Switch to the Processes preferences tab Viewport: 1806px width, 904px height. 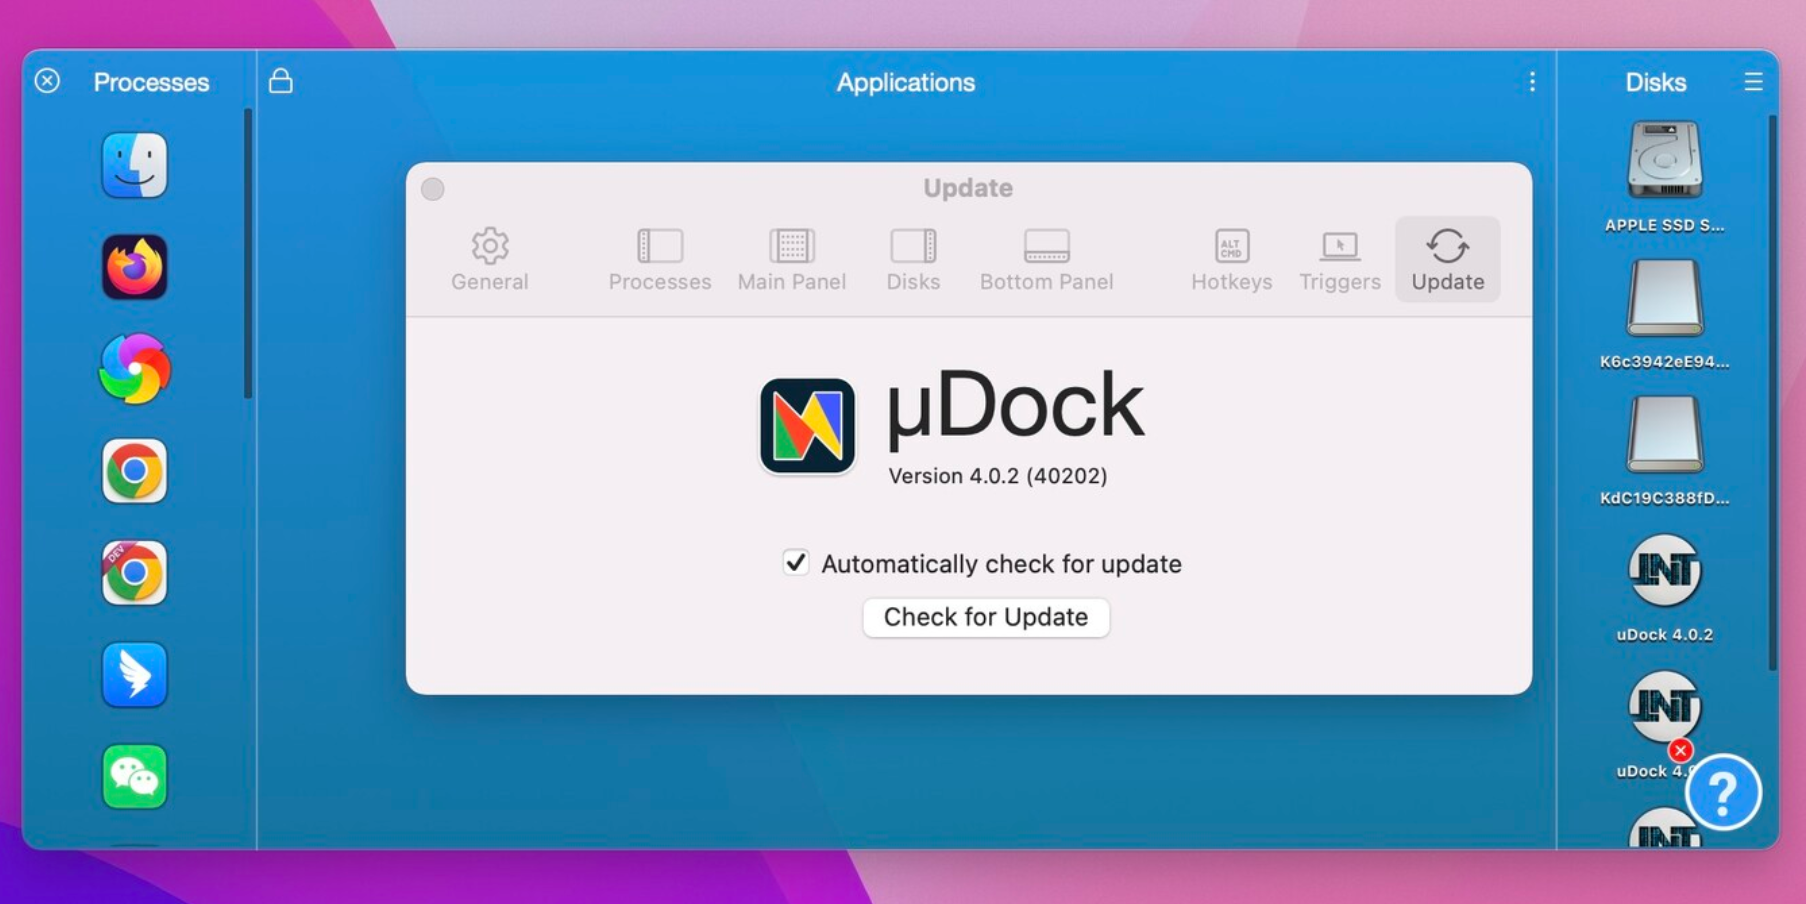pyautogui.click(x=660, y=259)
